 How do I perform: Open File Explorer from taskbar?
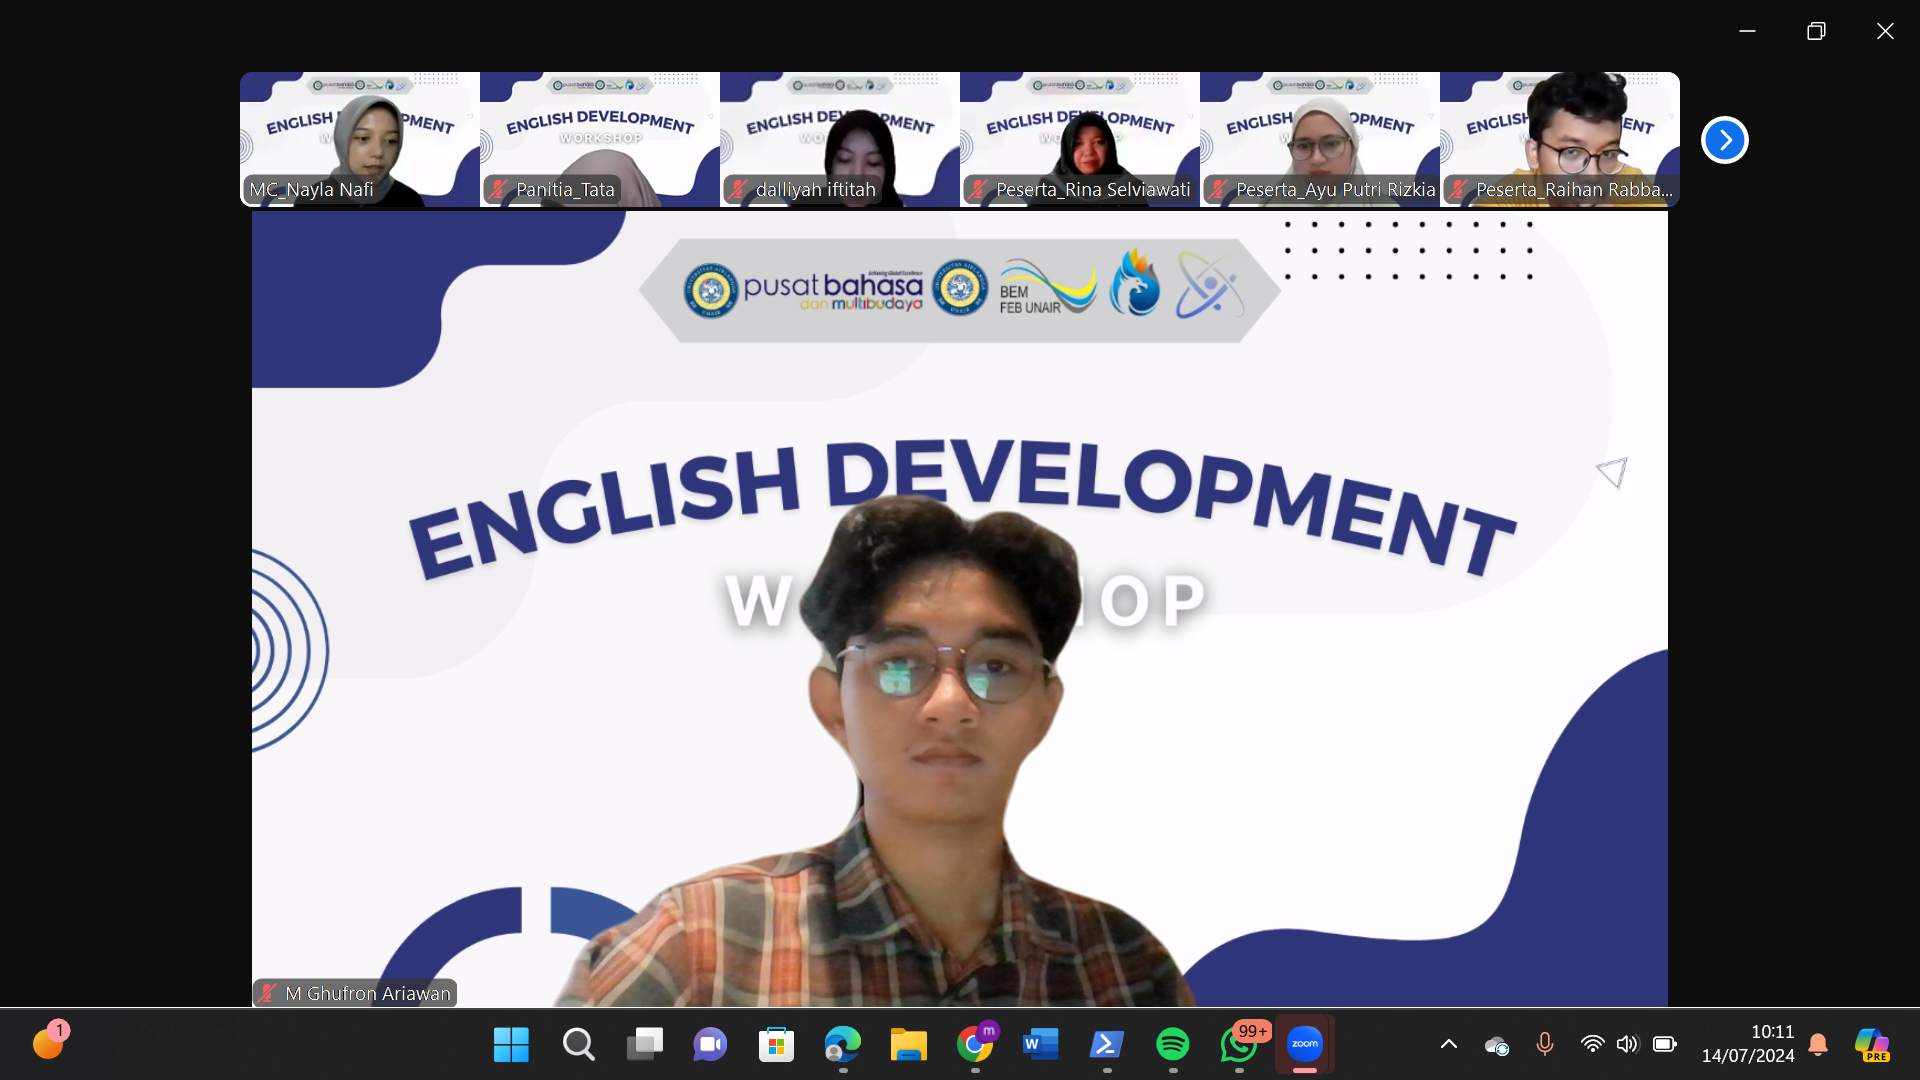pyautogui.click(x=909, y=1045)
